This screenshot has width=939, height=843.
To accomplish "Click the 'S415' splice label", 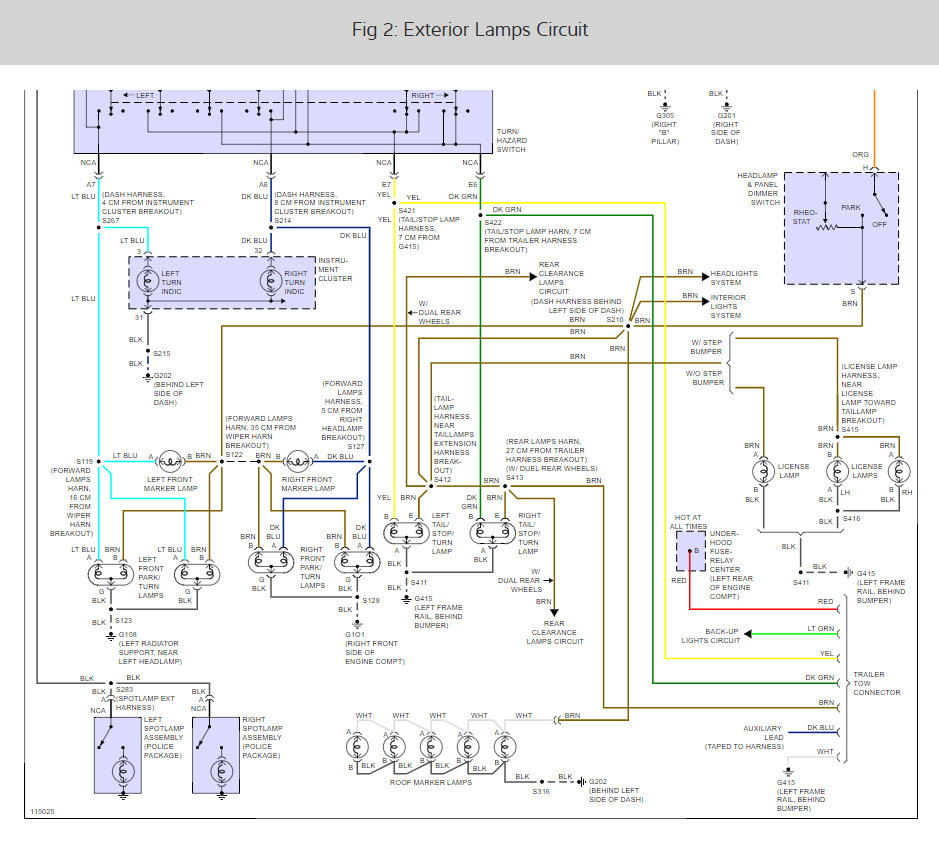I will (850, 430).
